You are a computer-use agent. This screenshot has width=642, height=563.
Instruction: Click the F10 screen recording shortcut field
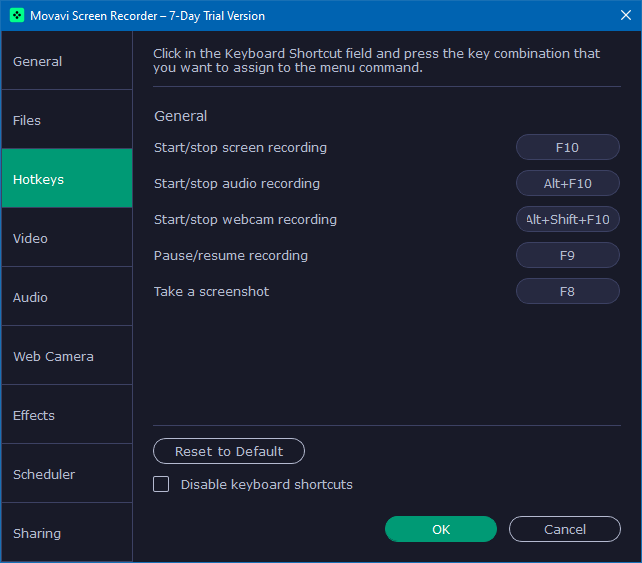click(567, 148)
